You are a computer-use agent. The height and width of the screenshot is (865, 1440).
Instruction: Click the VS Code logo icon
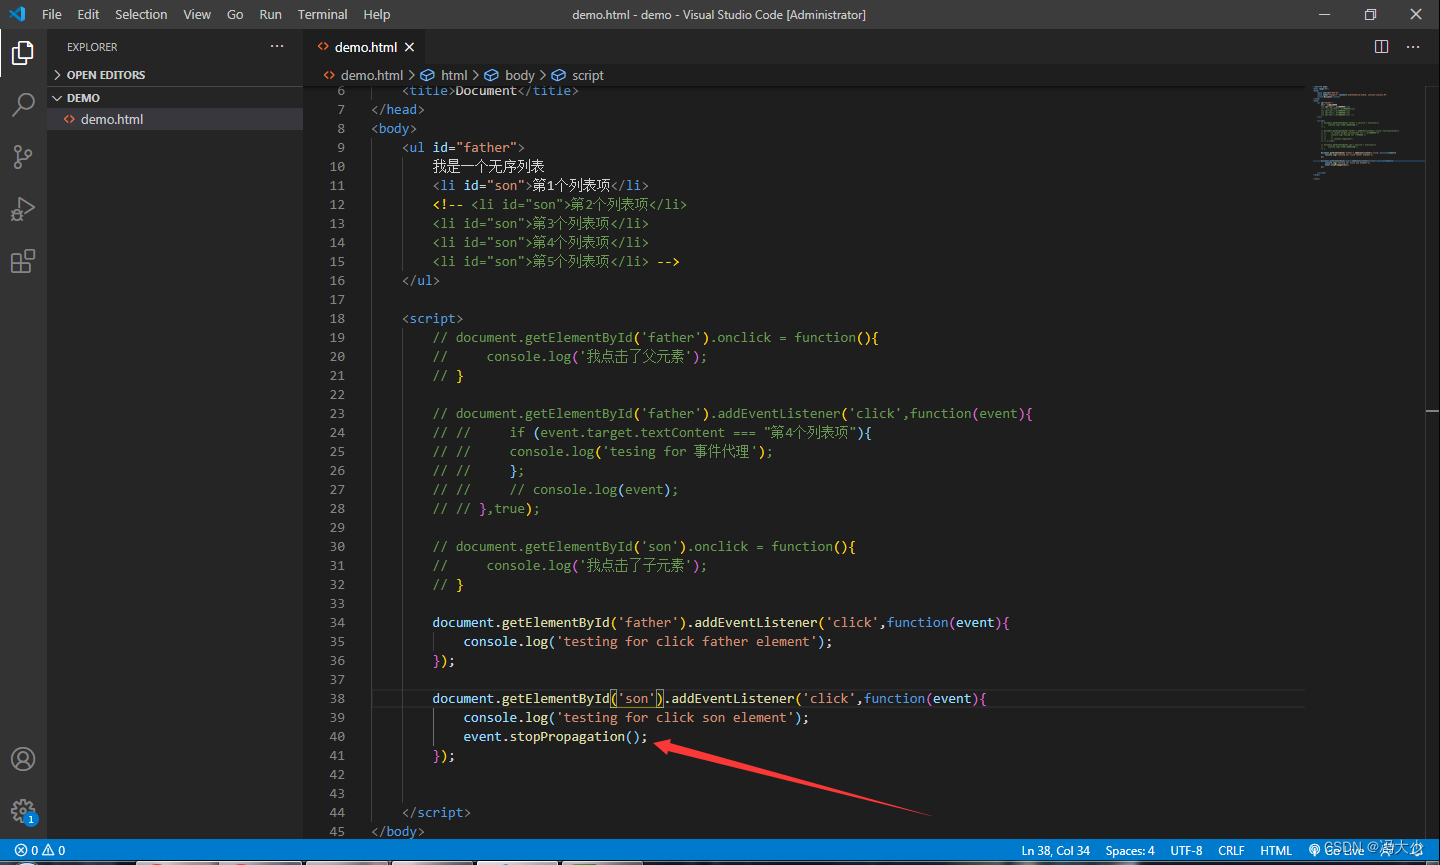coord(17,14)
